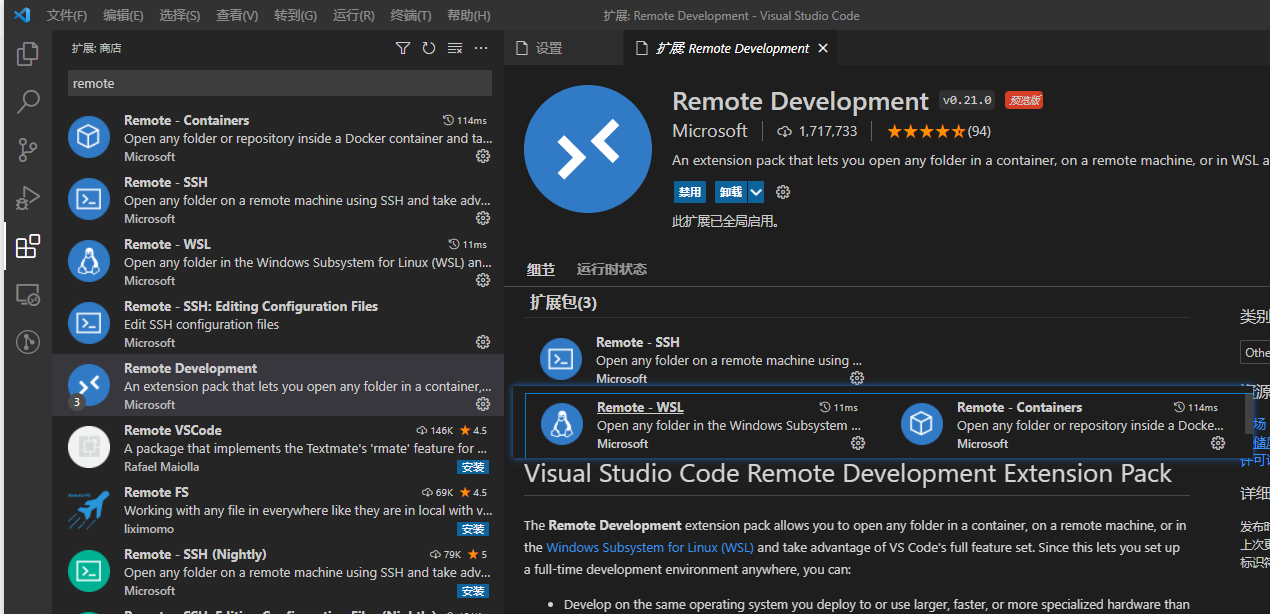Image resolution: width=1270 pixels, height=614 pixels.
Task: Open gear for SSH: Editing Configuration Files
Action: 483,342
